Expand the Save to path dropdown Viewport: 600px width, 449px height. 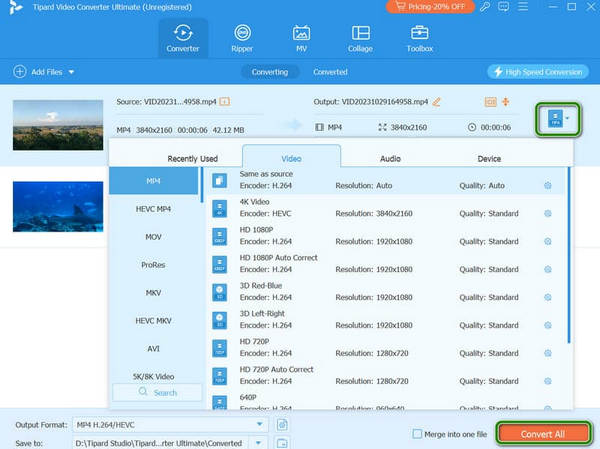click(x=258, y=443)
